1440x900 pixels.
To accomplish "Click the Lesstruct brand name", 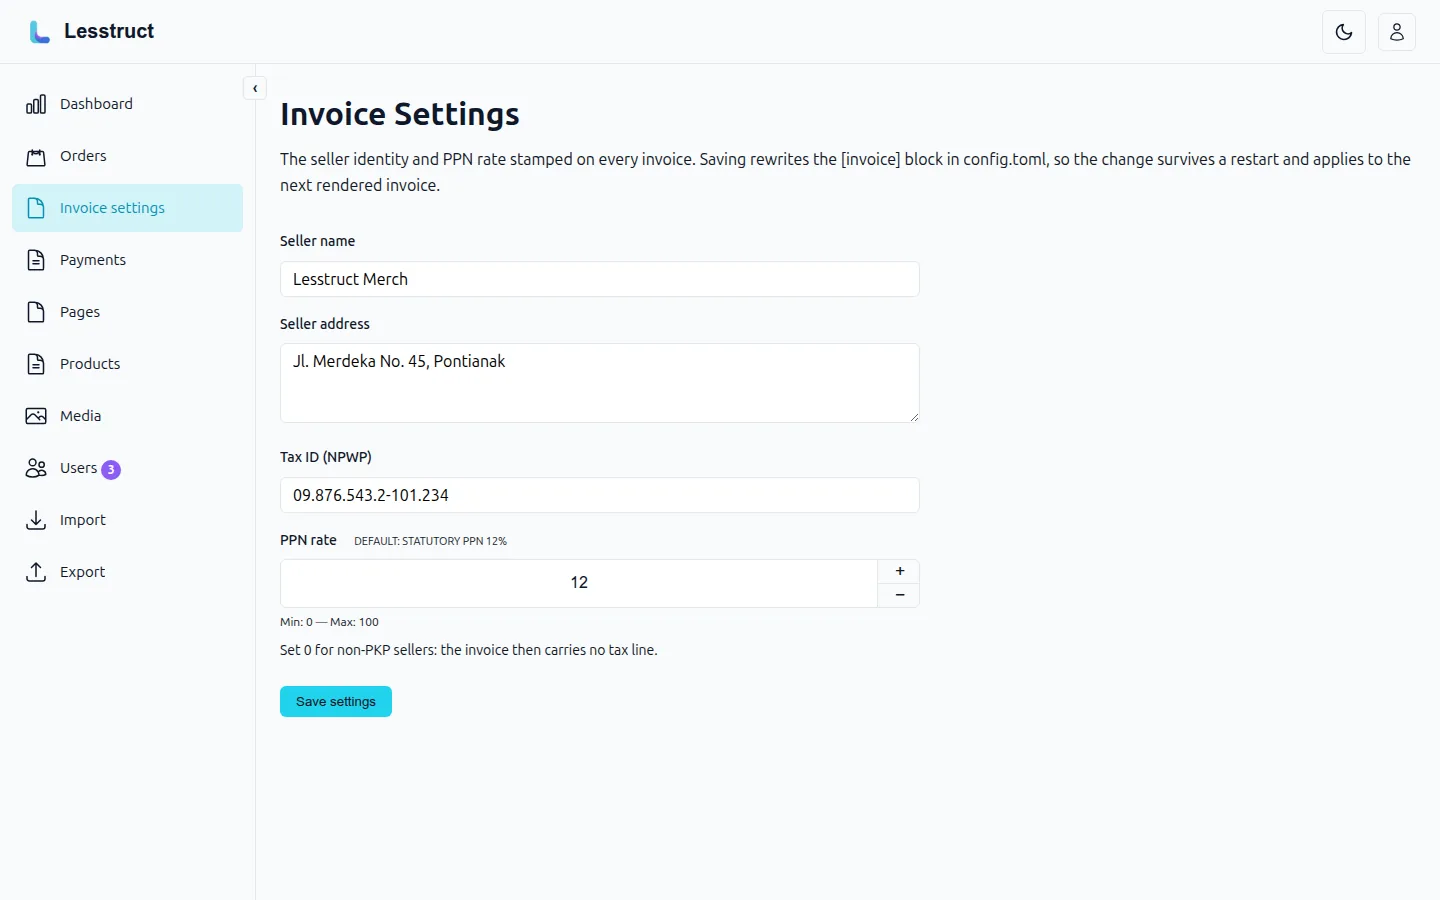I will point(109,31).
